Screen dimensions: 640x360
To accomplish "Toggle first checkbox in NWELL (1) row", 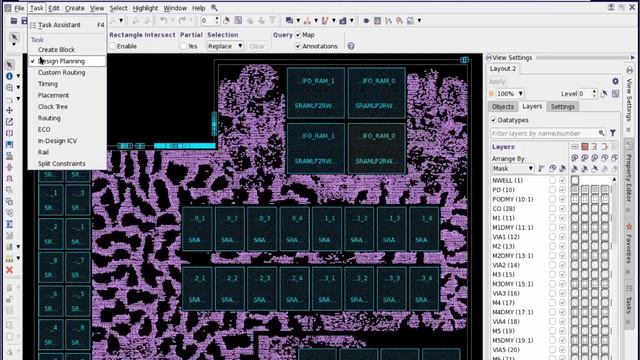I will point(552,180).
